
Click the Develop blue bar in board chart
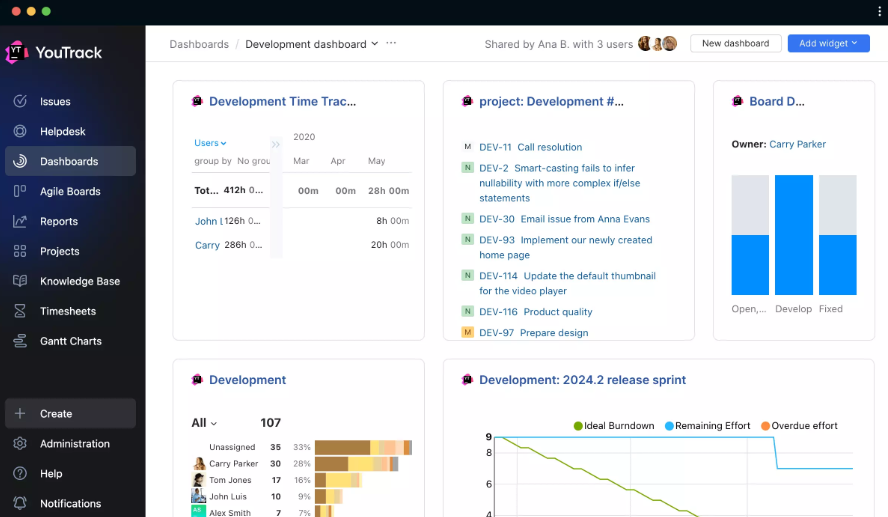(794, 235)
